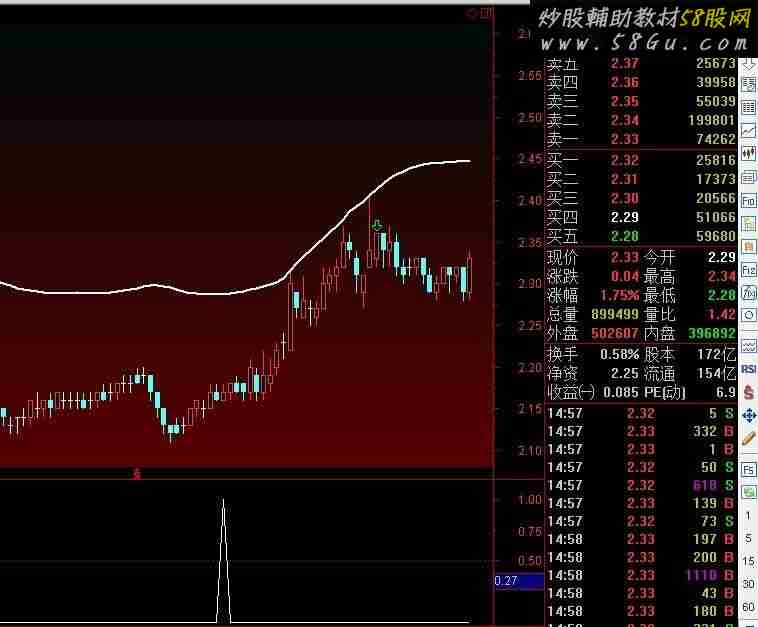This screenshot has width=758, height=627.
Task: Click the white spike in the indicator panel
Action: (223, 561)
